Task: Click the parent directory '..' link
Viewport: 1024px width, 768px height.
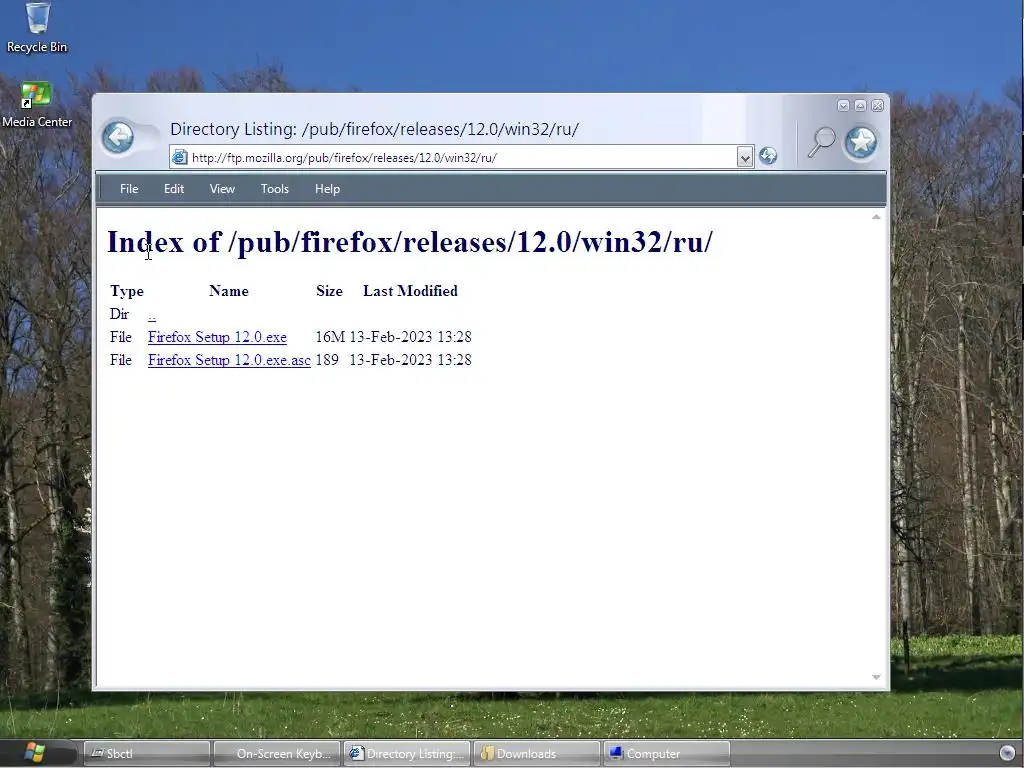Action: pos(152,315)
